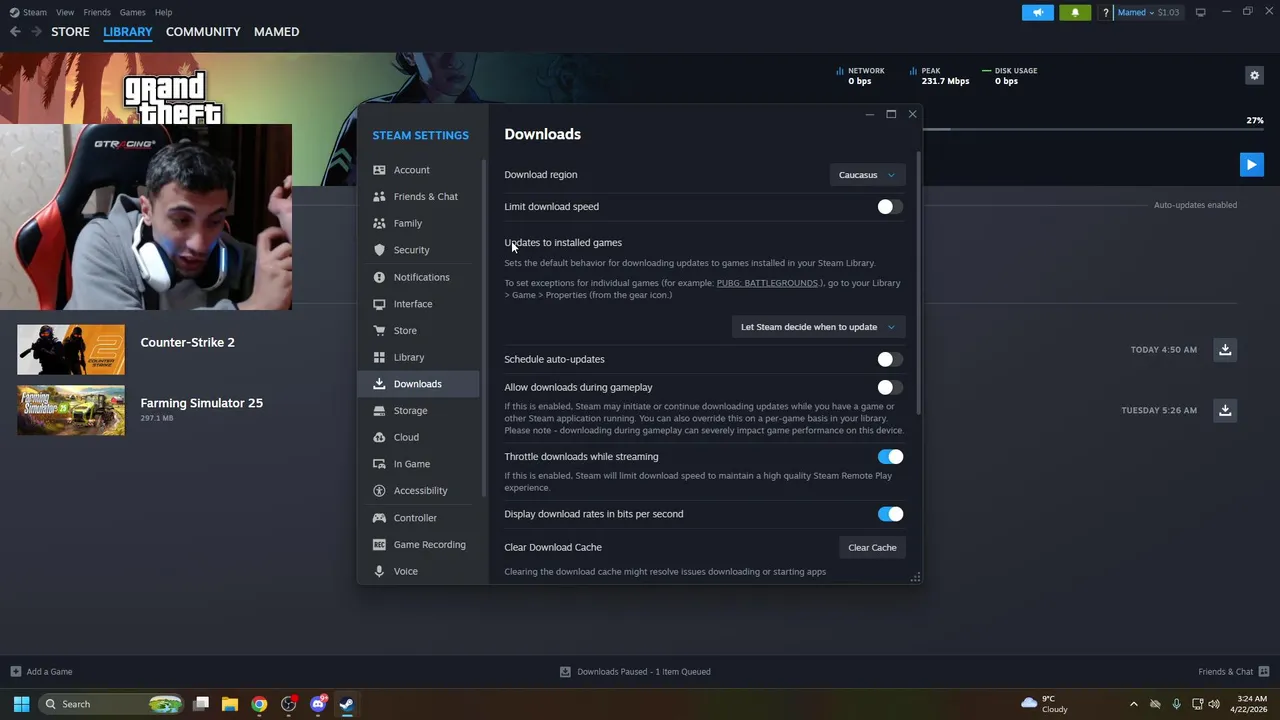
Task: Click the settings window vertical scrollbar
Action: [x=918, y=284]
